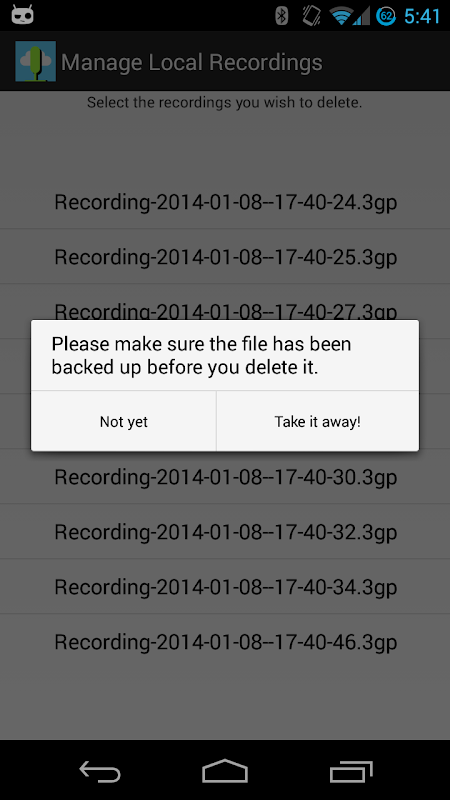
Task: Tap the Android home navigation button
Action: coord(225,770)
